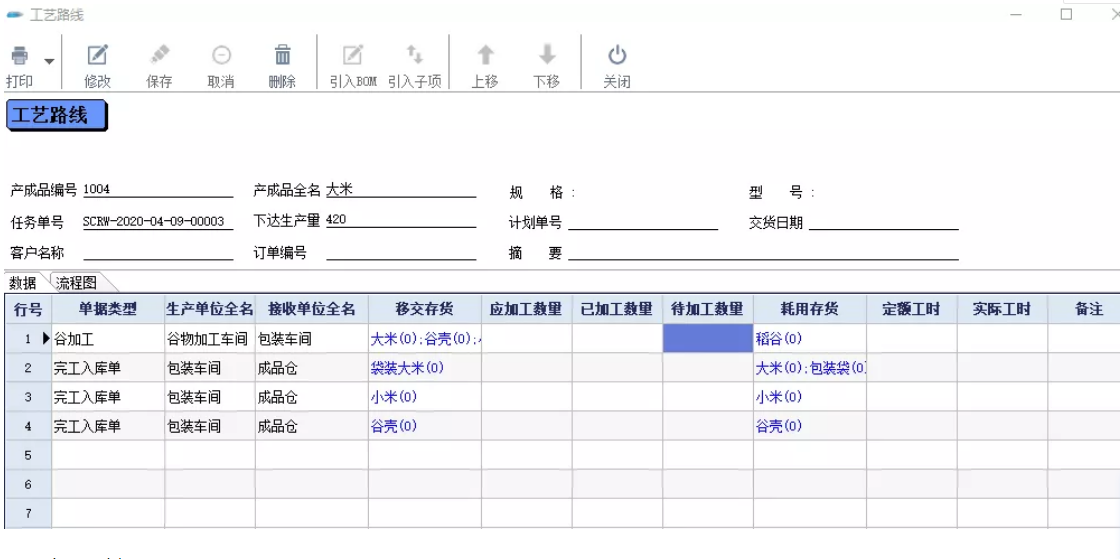Click the 删除 trash icon

tap(283, 56)
